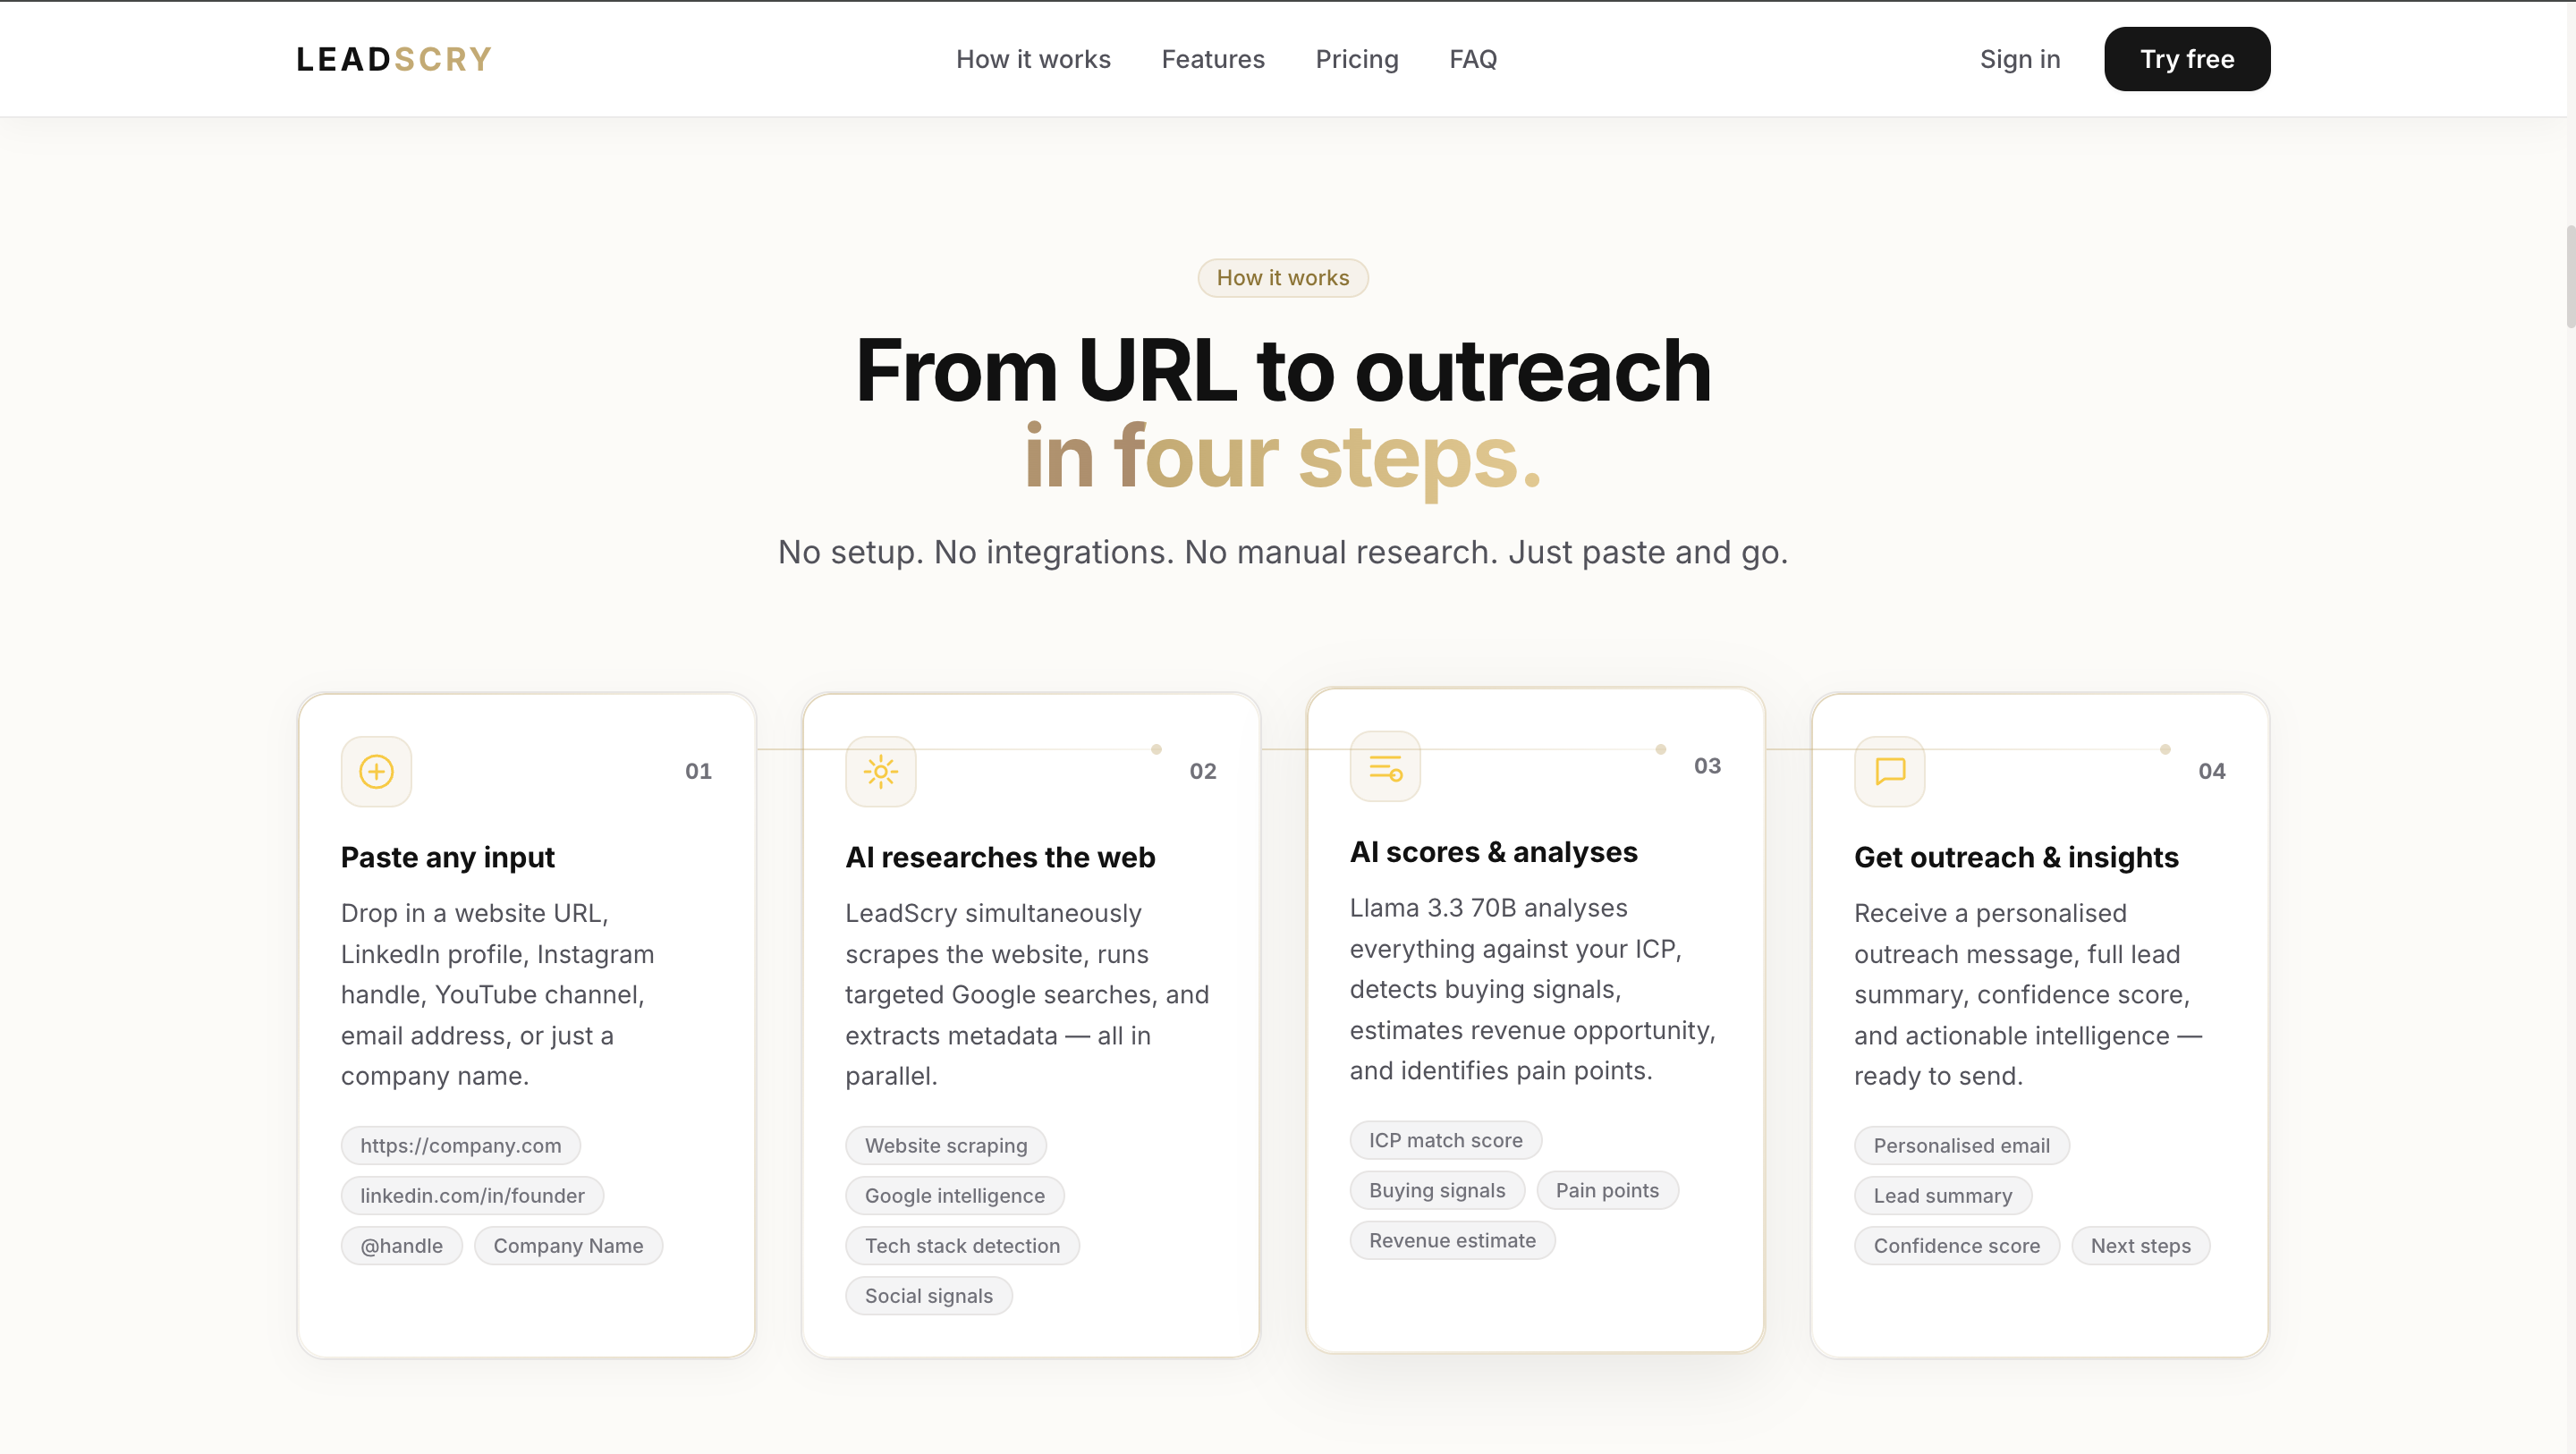Select the Next steps tag

[2141, 1245]
